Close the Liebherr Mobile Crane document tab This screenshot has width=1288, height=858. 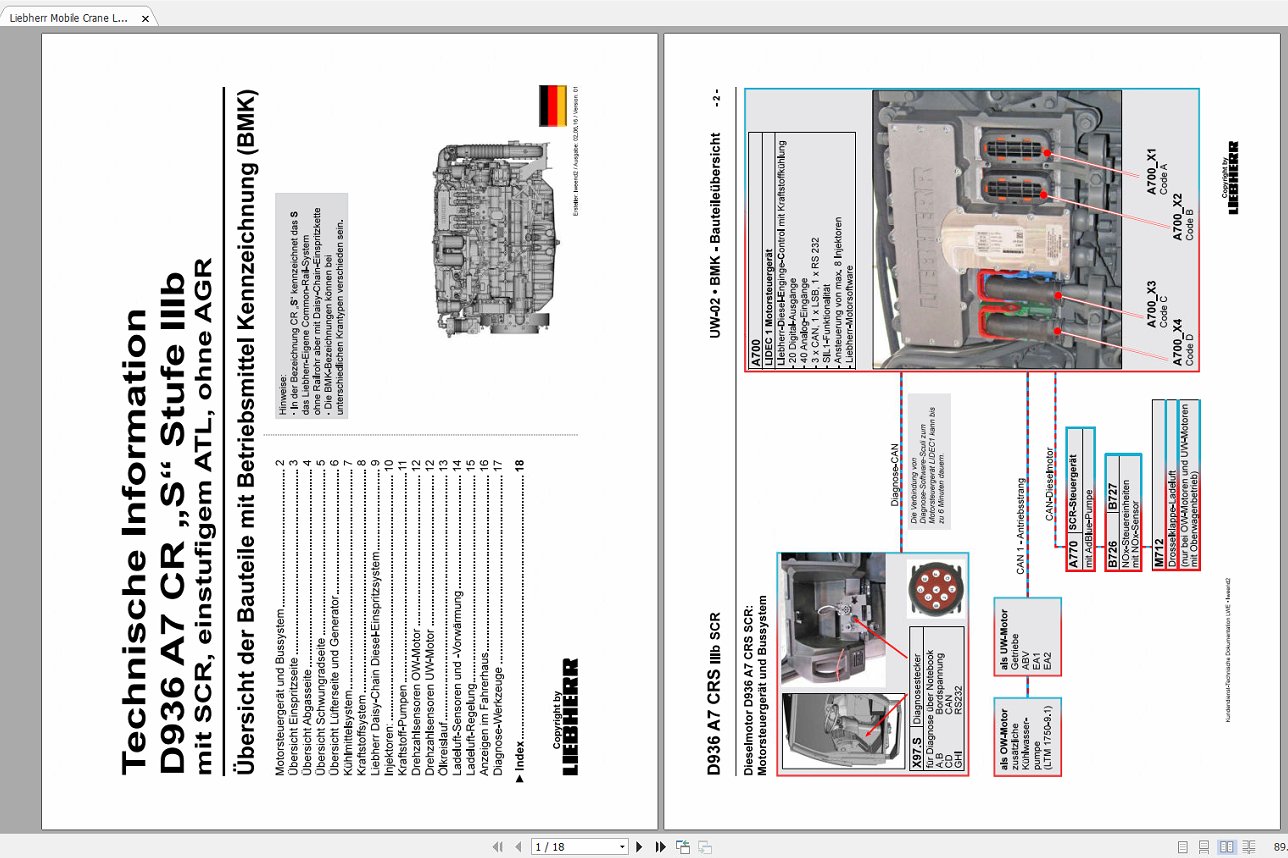[145, 18]
